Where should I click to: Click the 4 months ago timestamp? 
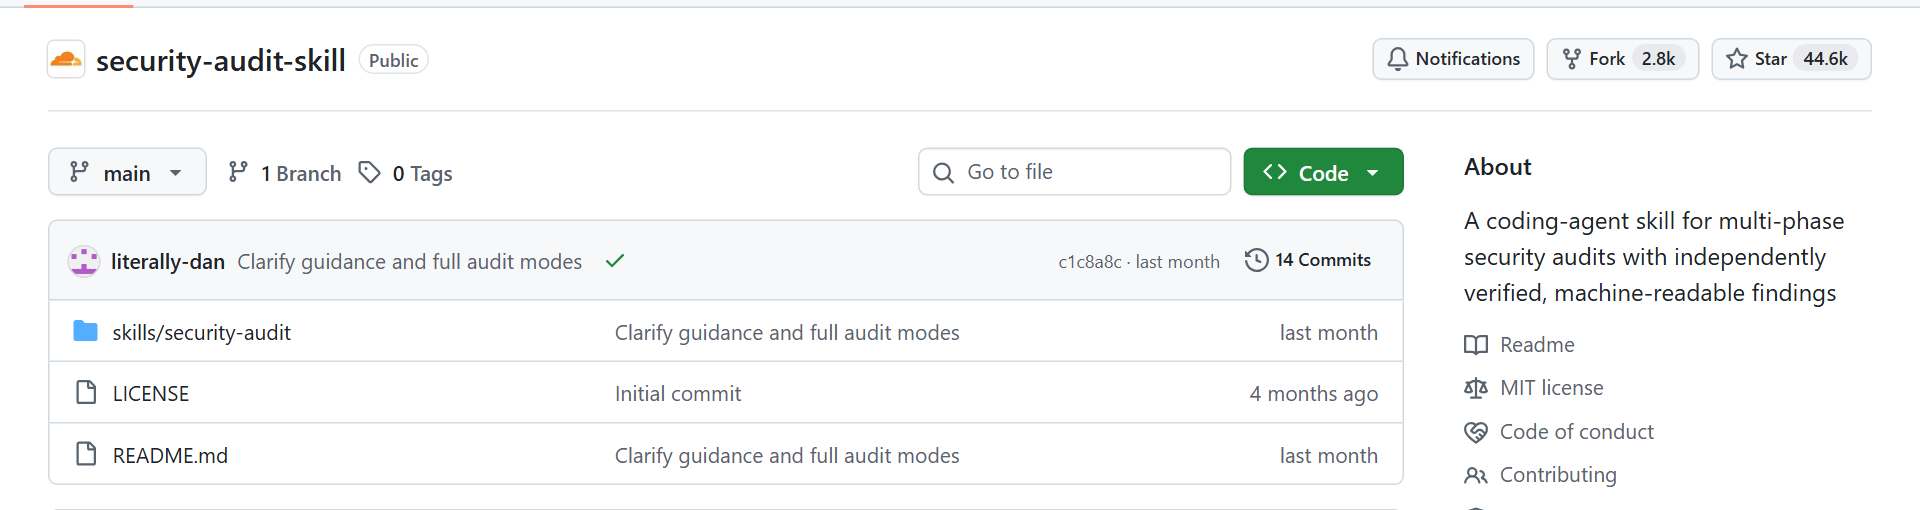[1314, 393]
